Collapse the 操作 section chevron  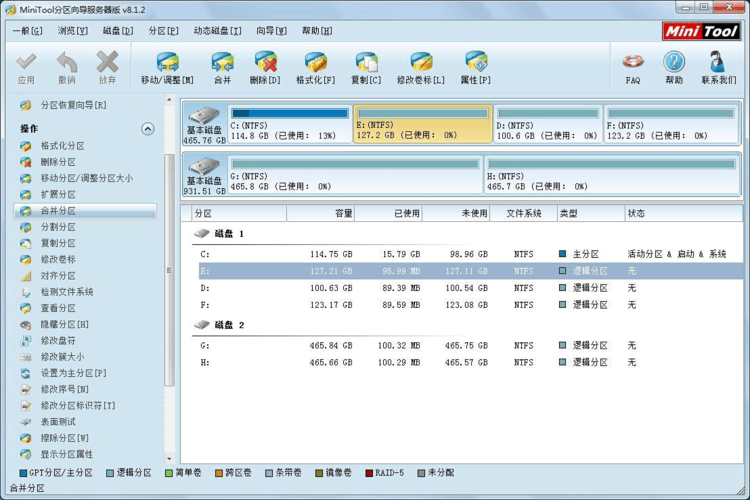[x=148, y=129]
